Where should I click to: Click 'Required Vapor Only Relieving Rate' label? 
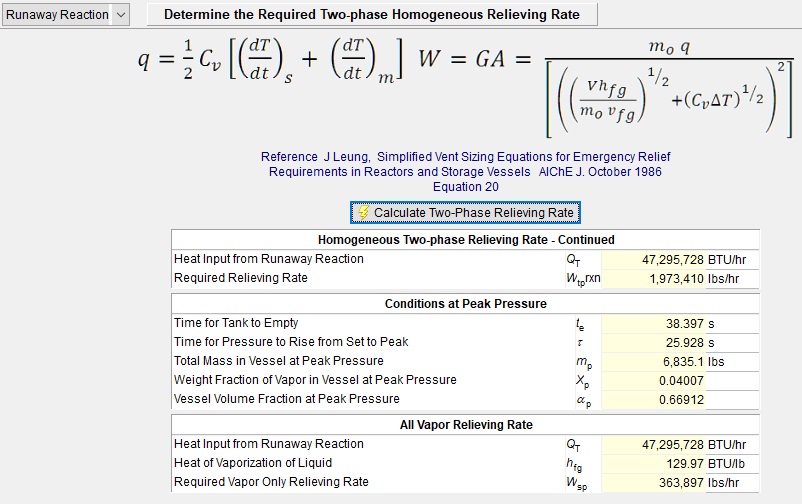click(x=271, y=481)
